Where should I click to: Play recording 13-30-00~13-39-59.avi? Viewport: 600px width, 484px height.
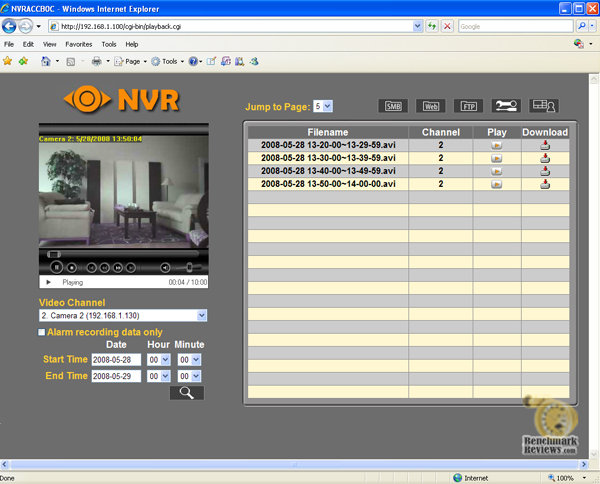[496, 158]
